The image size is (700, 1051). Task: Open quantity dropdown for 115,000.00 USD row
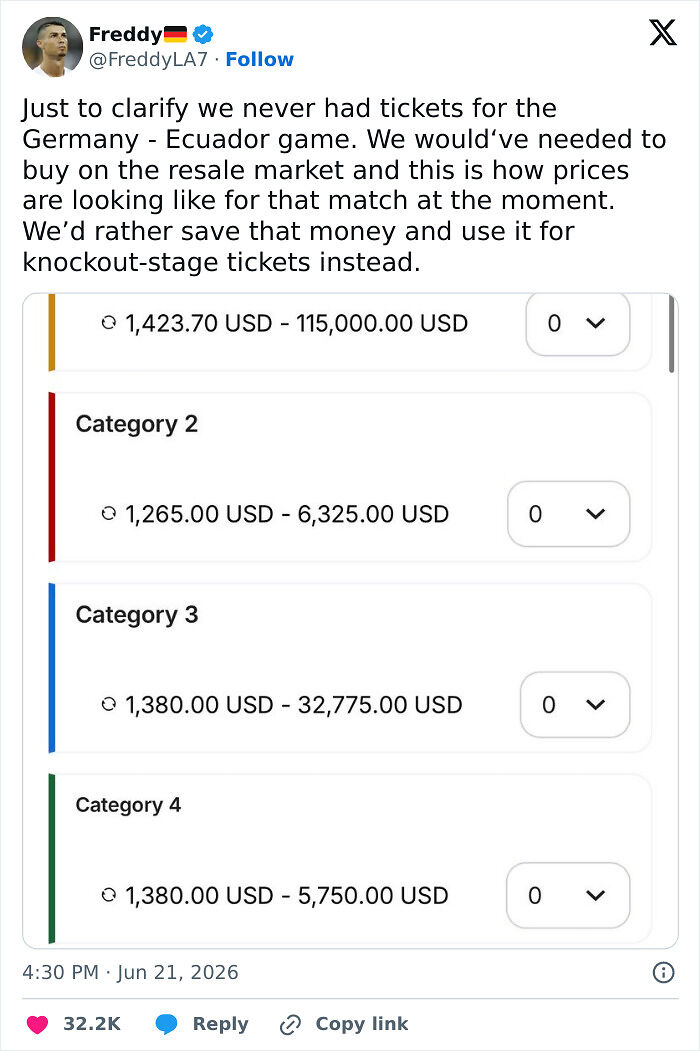click(577, 324)
